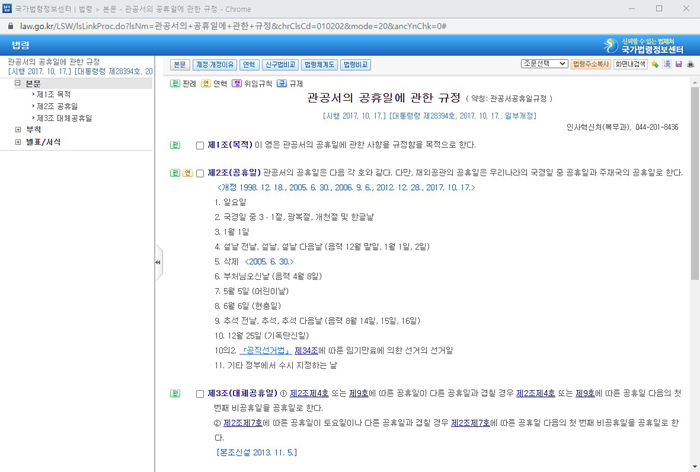Image resolution: width=700 pixels, height=472 pixels.
Task: Expand the 부칙 tree node
Action: [x=18, y=129]
